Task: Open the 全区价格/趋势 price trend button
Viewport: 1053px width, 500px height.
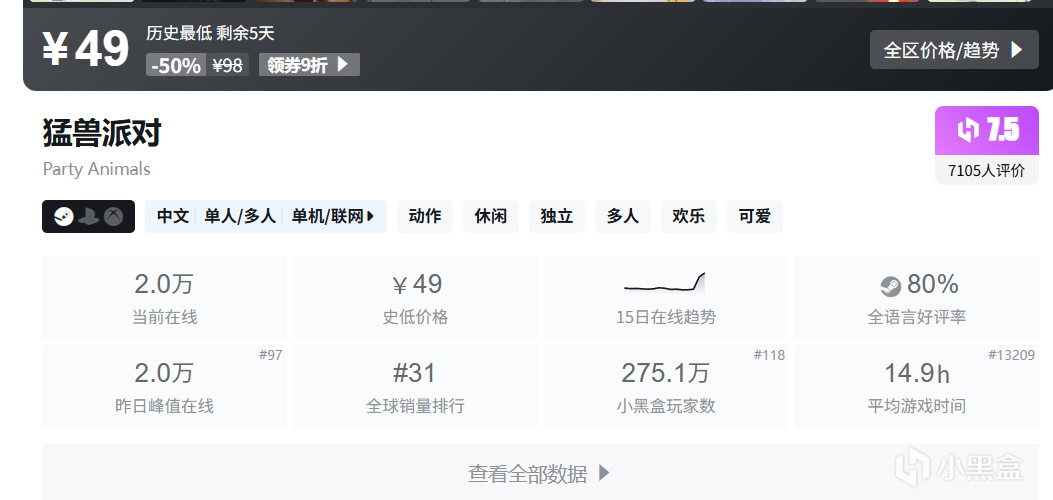Action: (x=954, y=50)
